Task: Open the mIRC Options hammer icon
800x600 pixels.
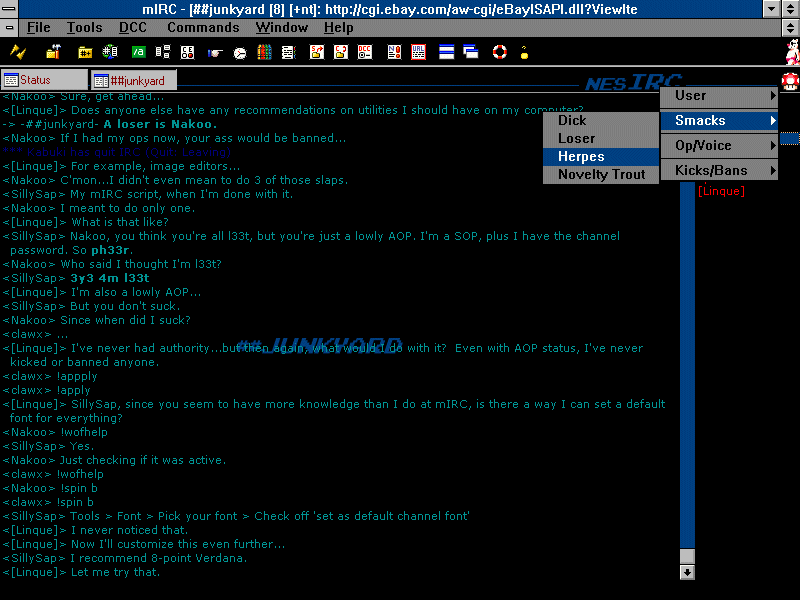Action: pos(53,52)
